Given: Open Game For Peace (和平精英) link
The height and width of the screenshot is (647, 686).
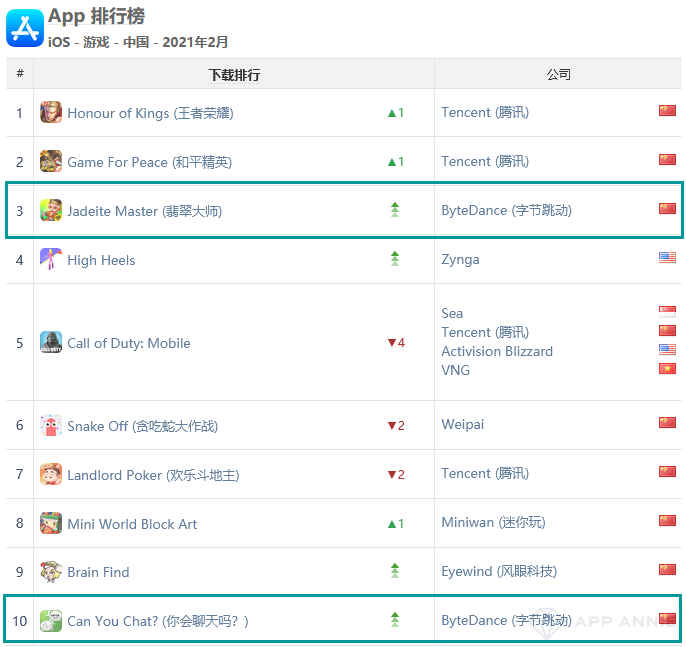Looking at the screenshot, I should [150, 162].
